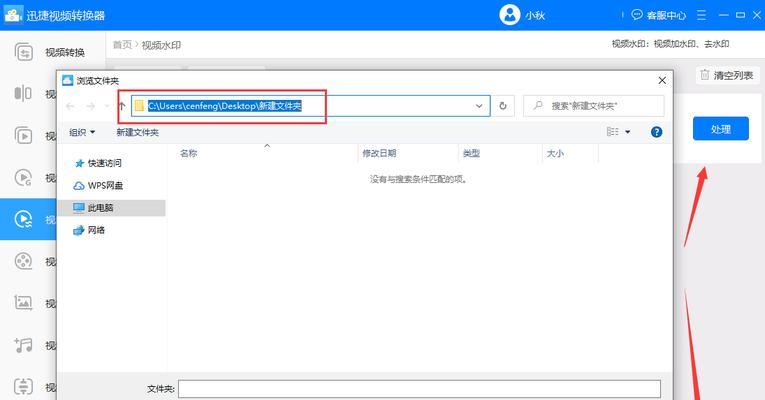Refresh the current folder view
Viewport: 765px width, 400px height.
click(503, 106)
